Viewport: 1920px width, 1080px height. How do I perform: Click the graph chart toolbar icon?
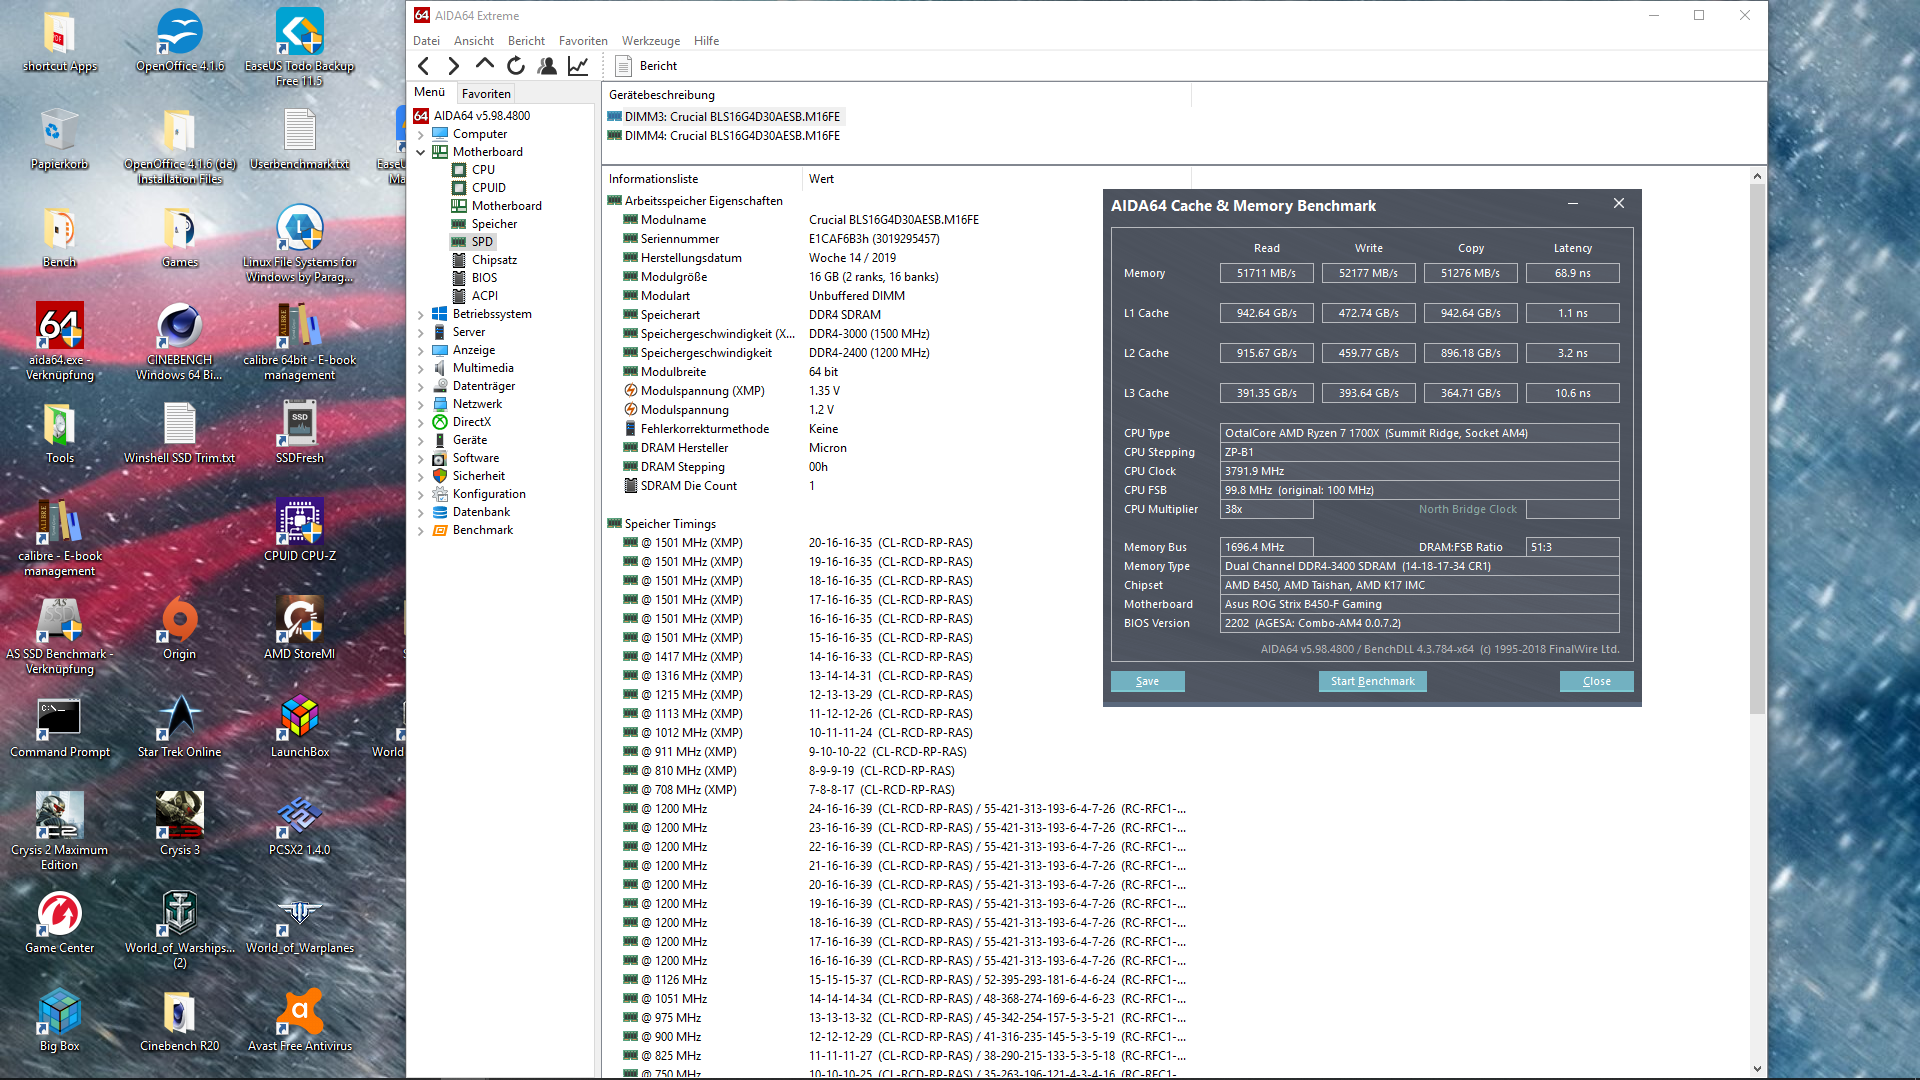coord(578,66)
